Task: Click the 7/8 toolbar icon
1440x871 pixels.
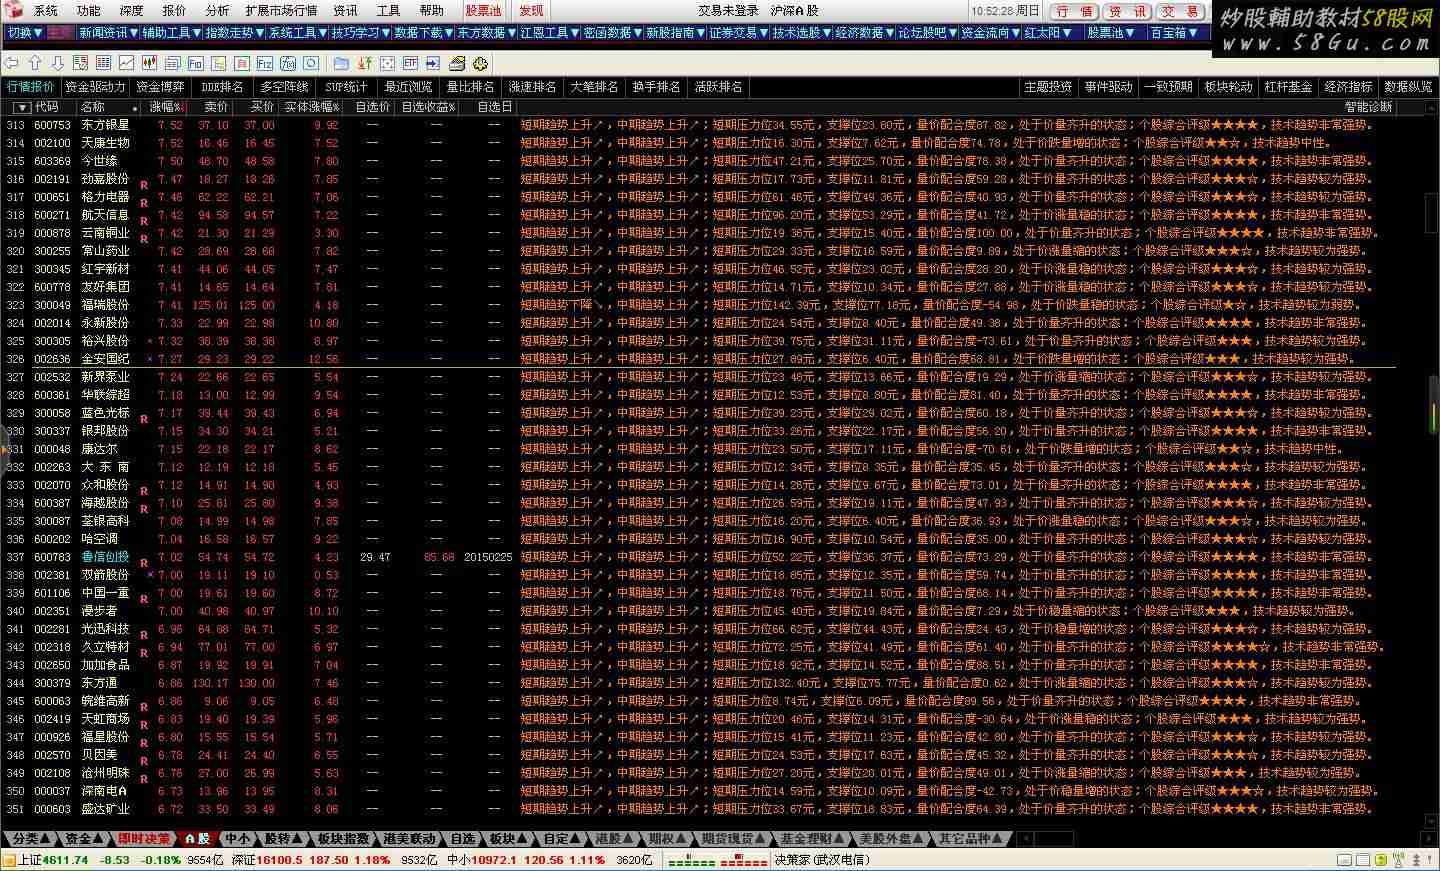Action: point(287,63)
